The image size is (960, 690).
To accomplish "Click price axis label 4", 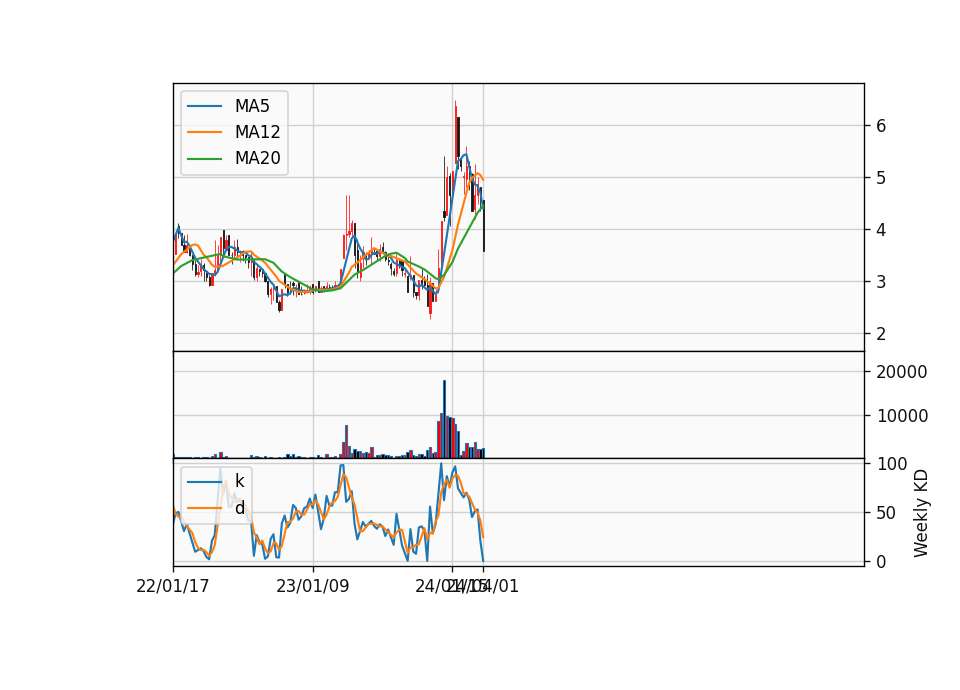I will 881,230.
